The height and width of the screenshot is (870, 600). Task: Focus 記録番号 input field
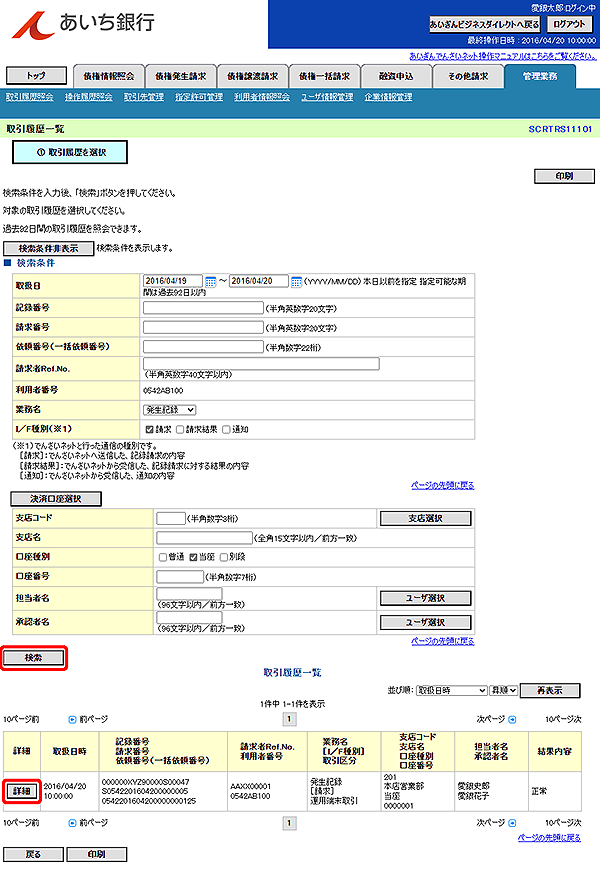203,308
